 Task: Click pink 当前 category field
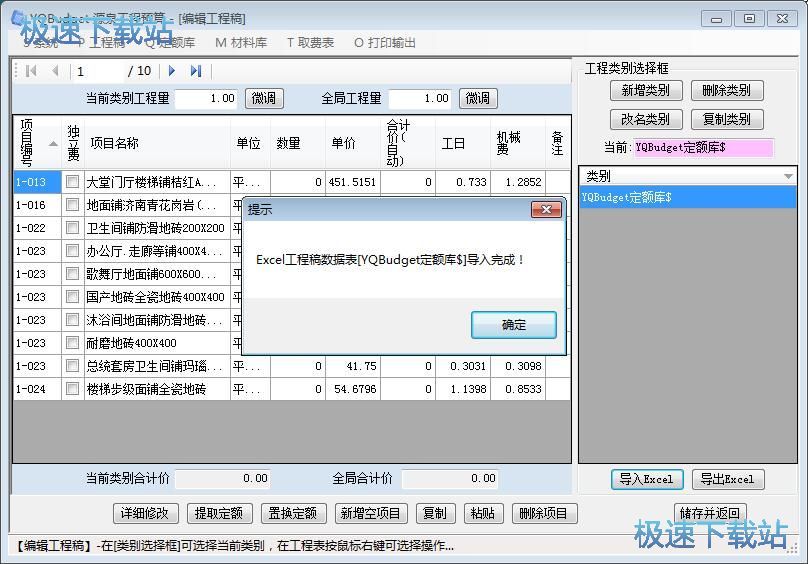coord(703,147)
